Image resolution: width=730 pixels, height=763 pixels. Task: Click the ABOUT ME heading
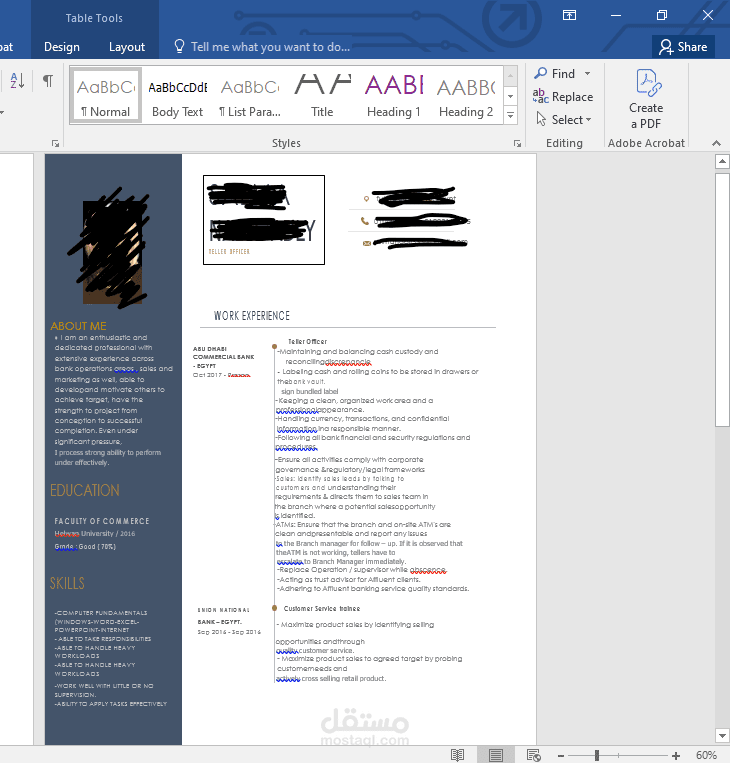click(78, 326)
